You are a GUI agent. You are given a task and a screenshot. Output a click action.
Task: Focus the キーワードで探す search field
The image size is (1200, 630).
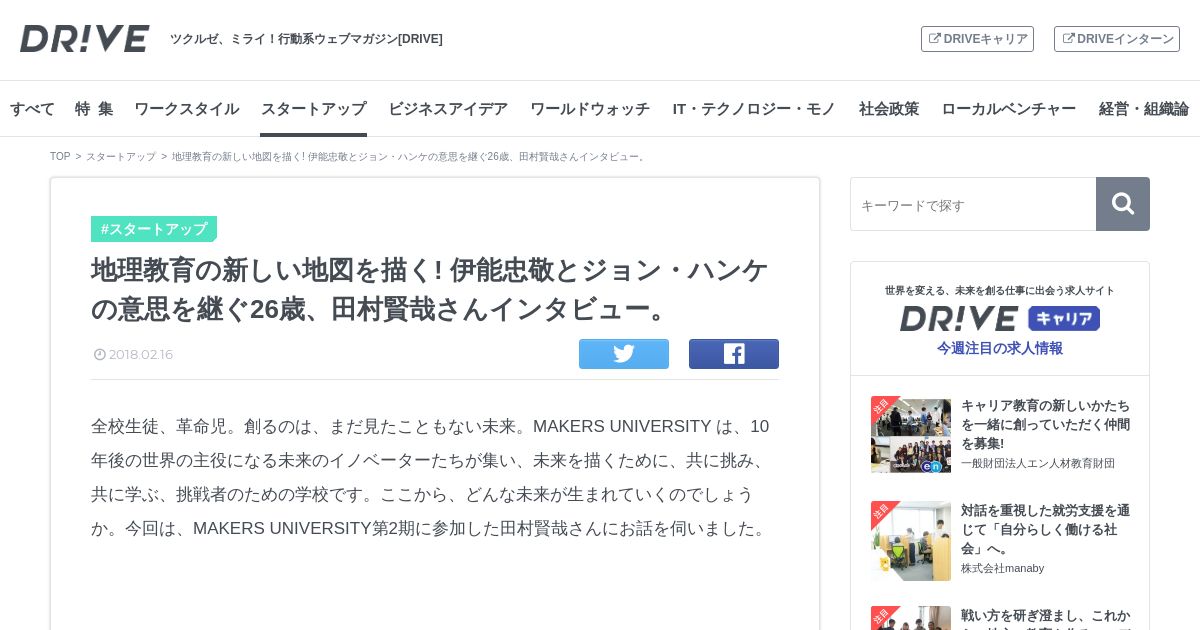(x=973, y=204)
